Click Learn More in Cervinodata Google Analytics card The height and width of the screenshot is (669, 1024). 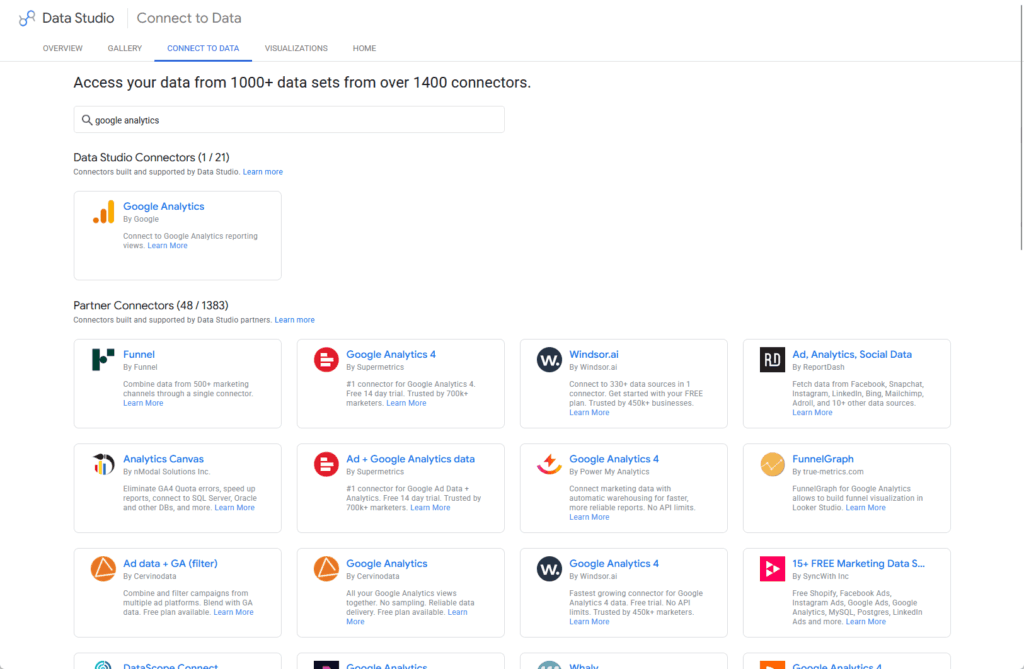tap(457, 612)
